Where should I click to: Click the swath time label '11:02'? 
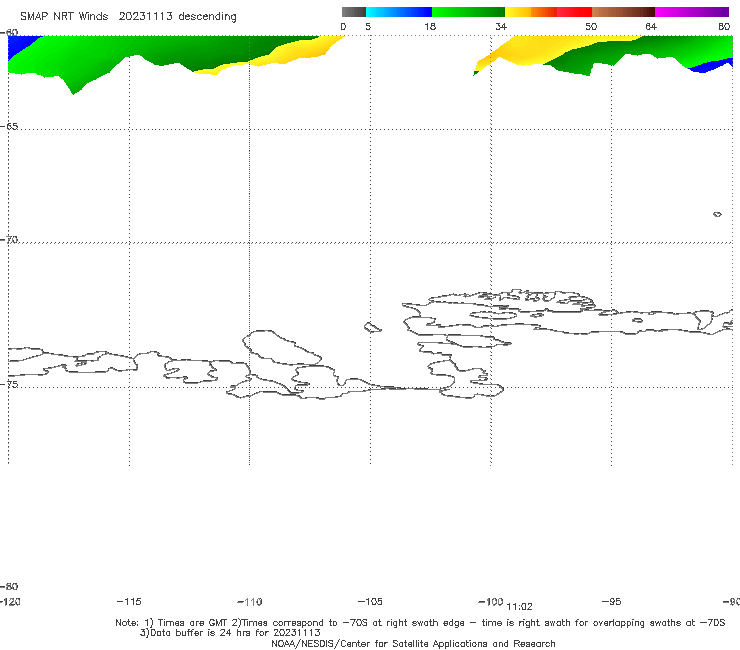click(x=519, y=607)
